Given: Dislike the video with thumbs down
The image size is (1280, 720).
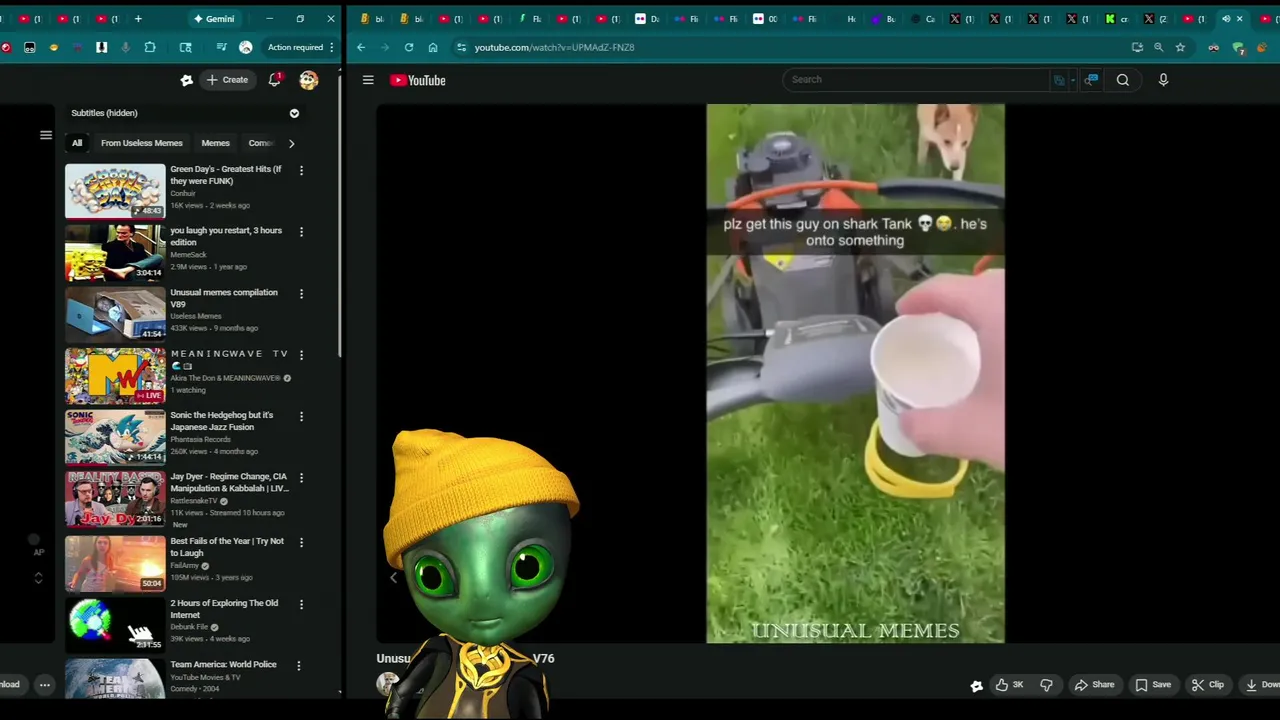Looking at the screenshot, I should 1046,685.
